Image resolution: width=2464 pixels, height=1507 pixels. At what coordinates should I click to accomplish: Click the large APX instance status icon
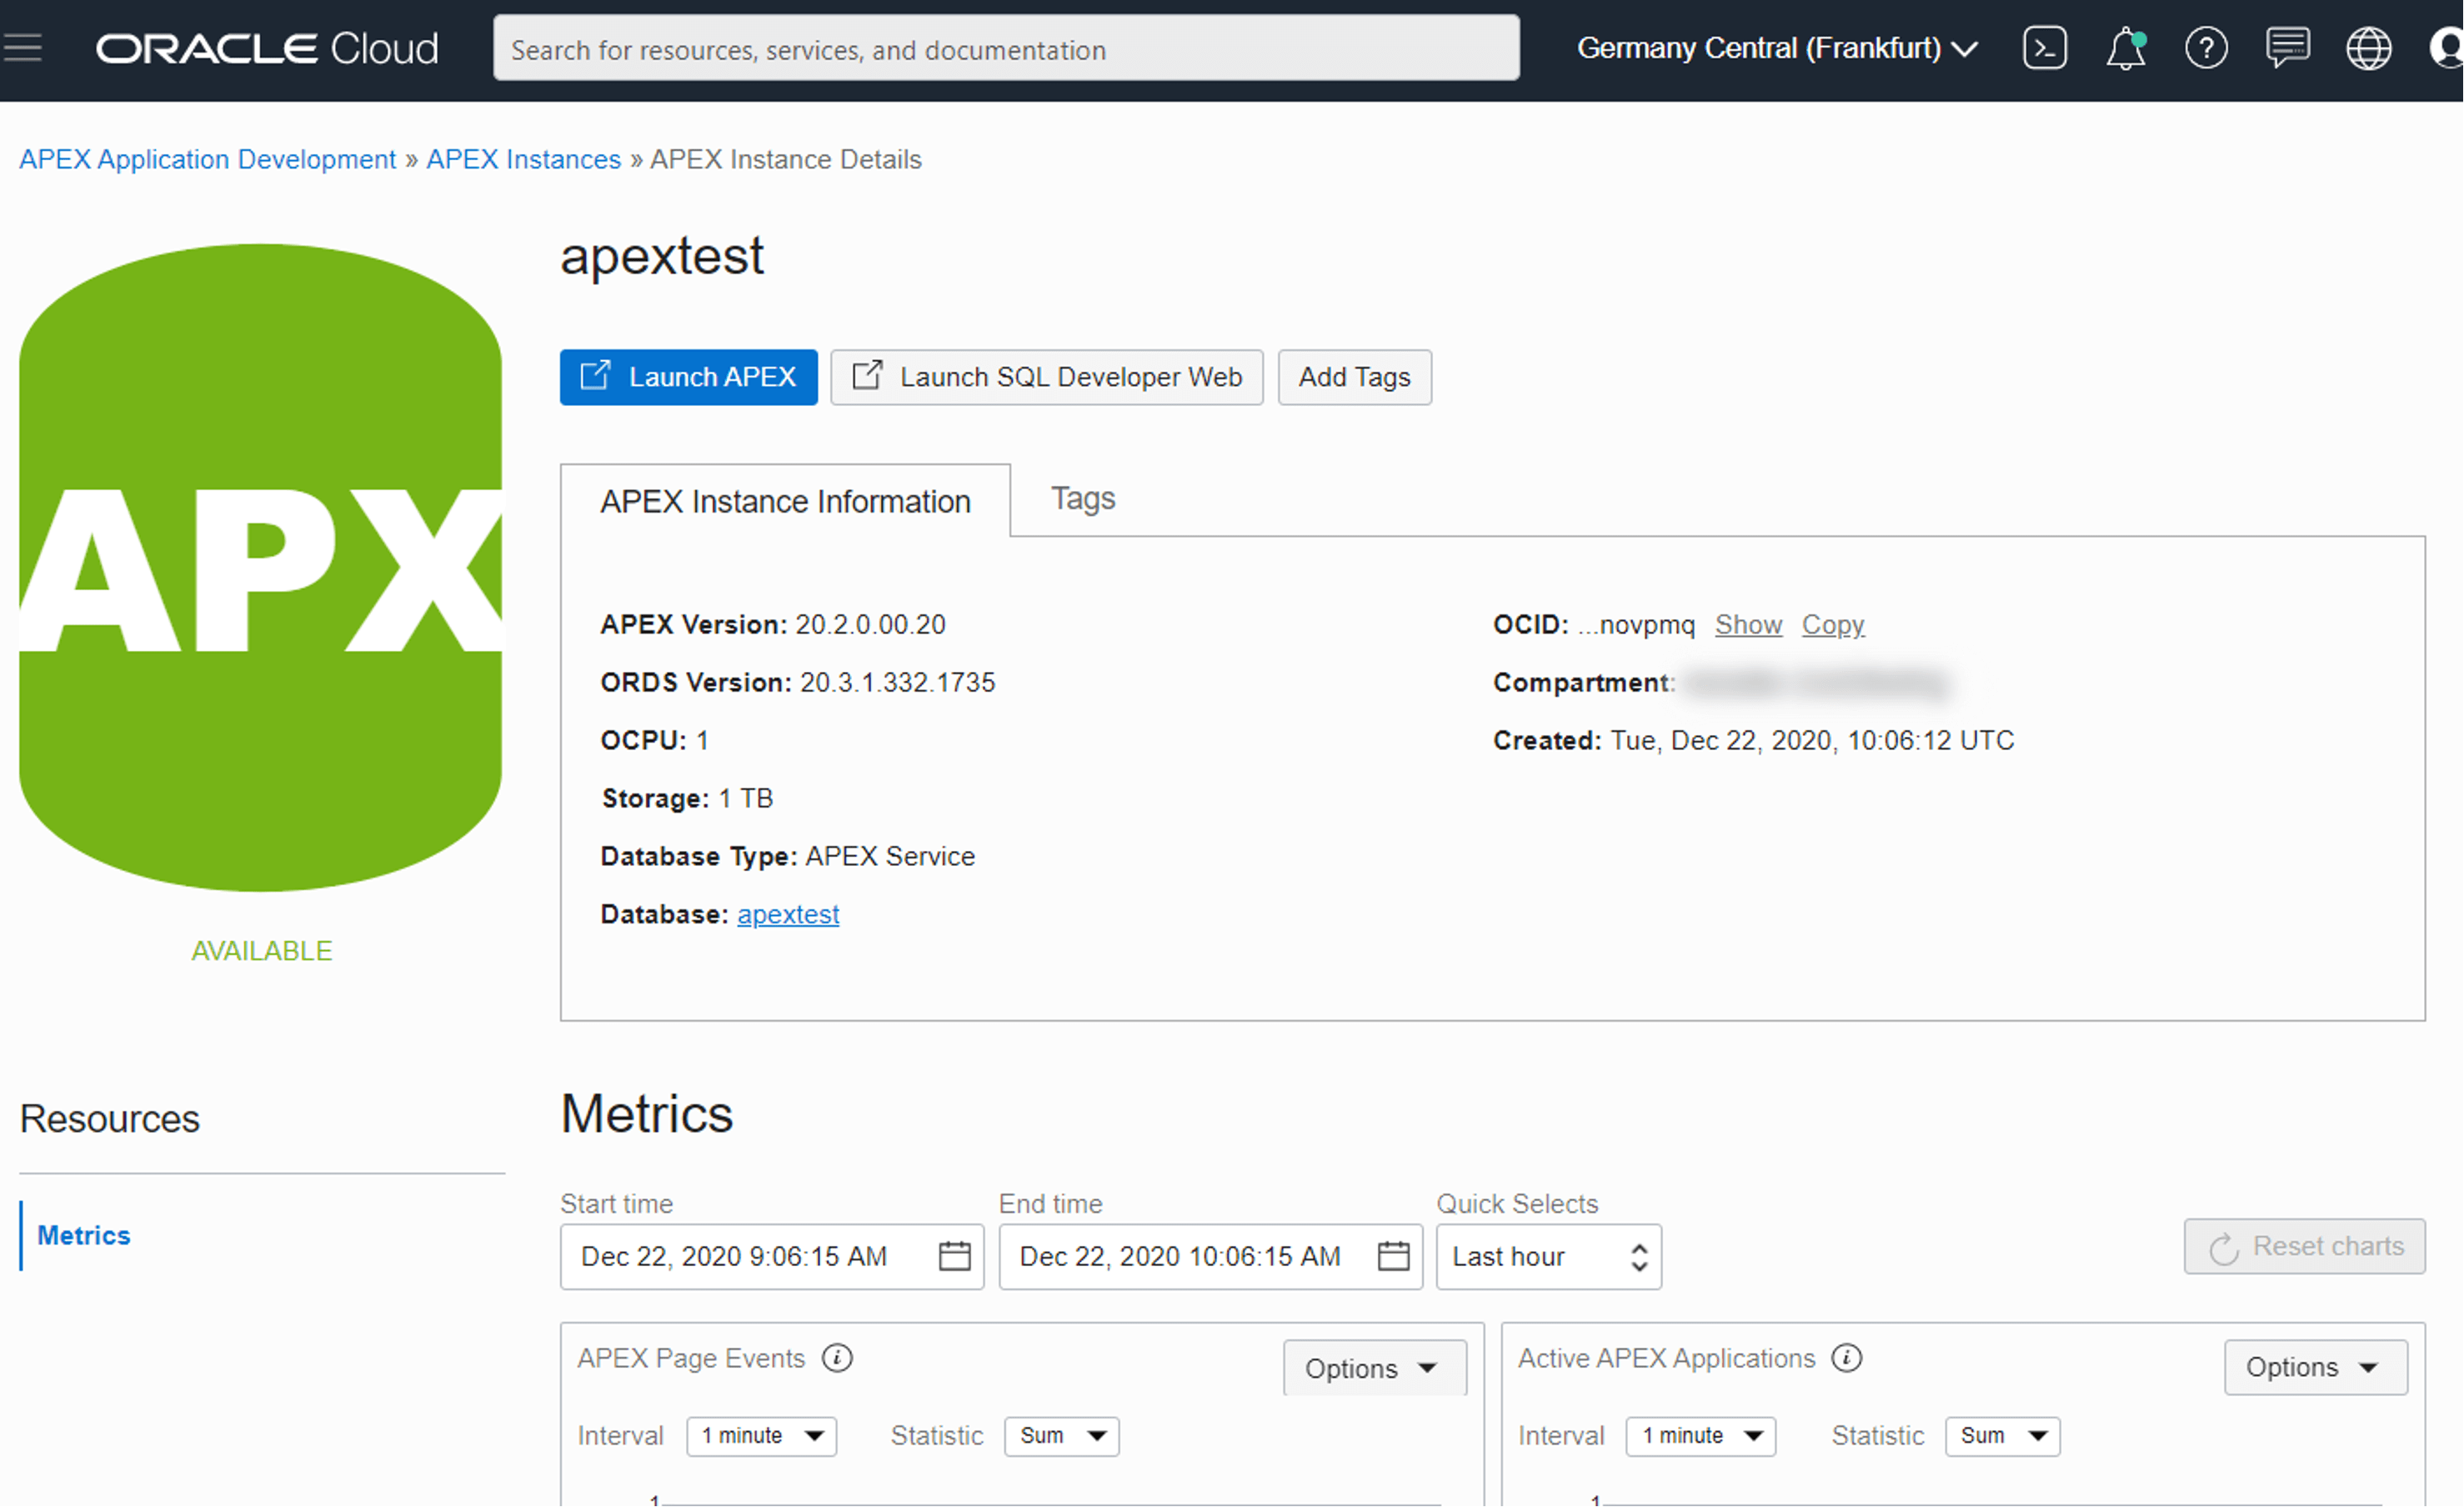coord(261,567)
